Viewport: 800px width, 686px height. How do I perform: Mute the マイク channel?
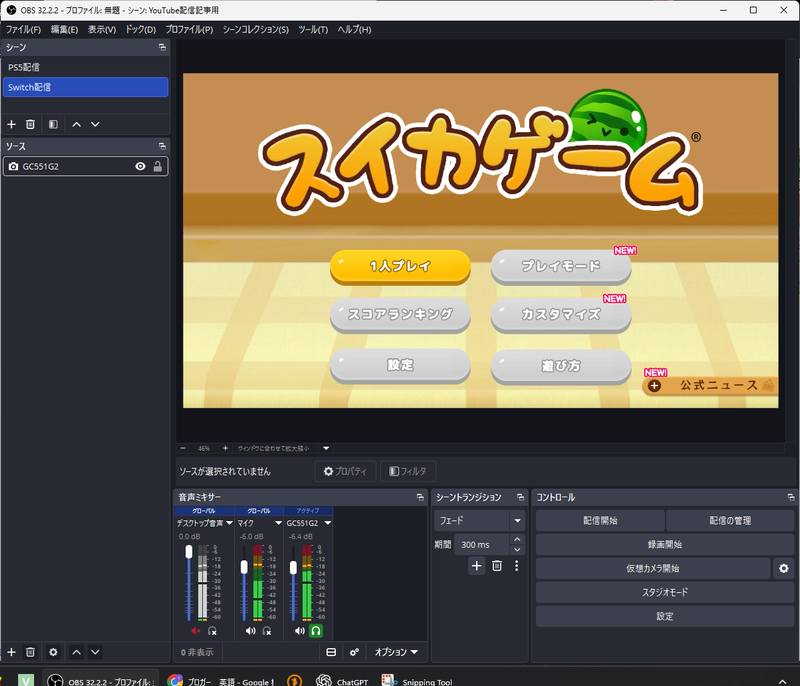click(251, 631)
